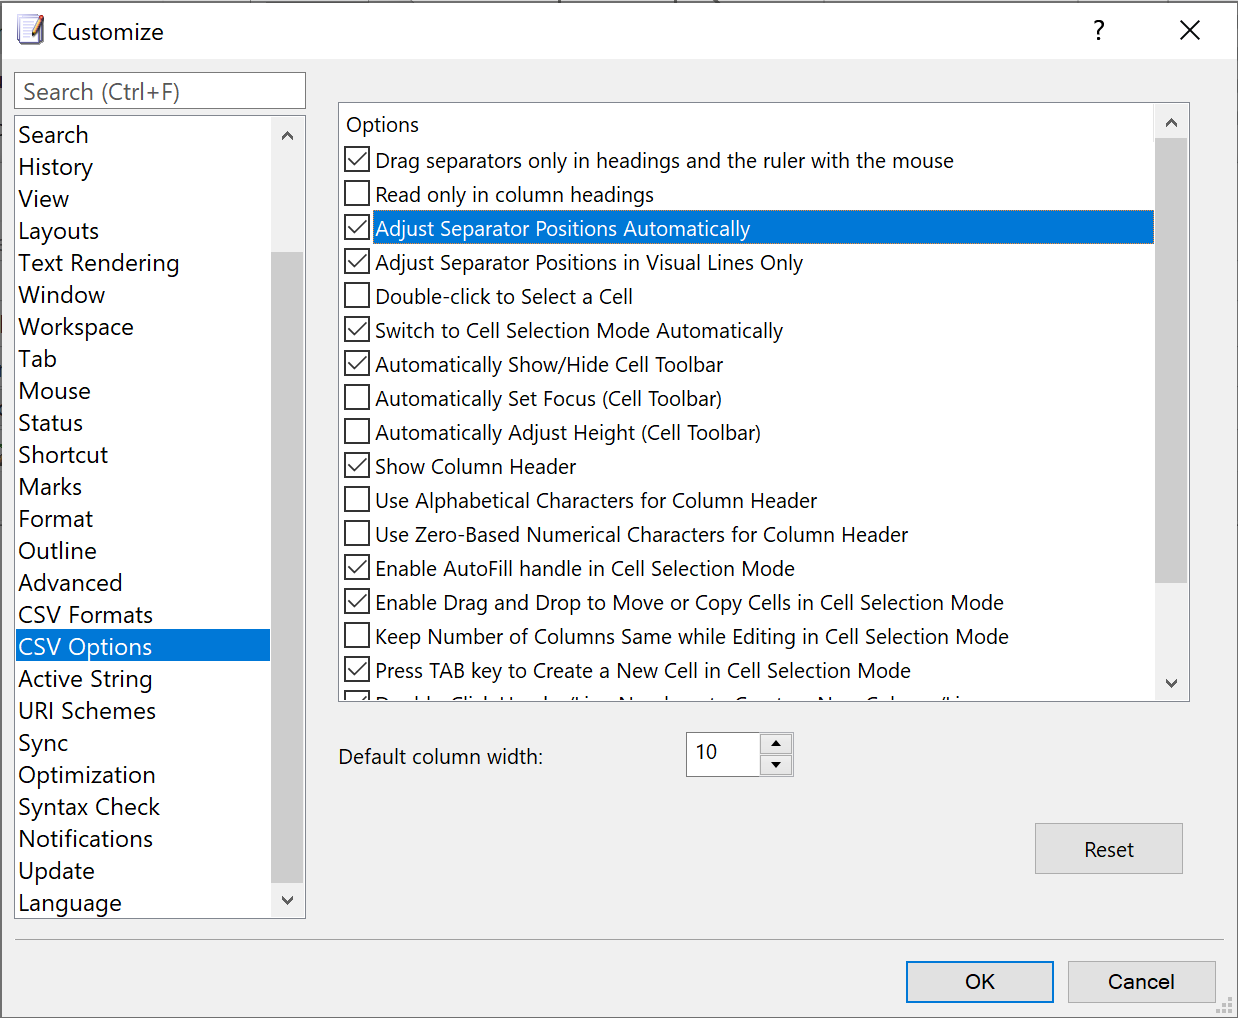Enable Double-click to Select a Cell
Image resolution: width=1238 pixels, height=1018 pixels.
tap(357, 295)
